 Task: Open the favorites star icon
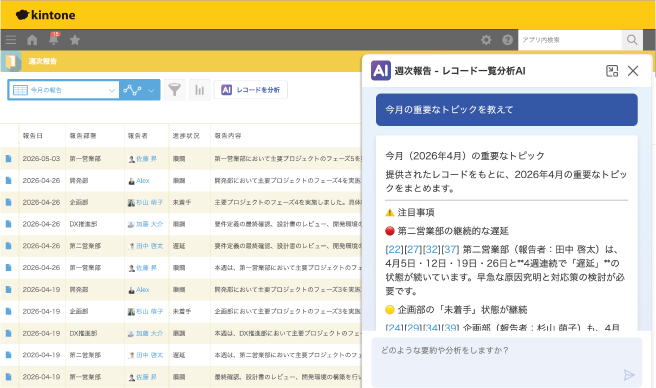(75, 40)
